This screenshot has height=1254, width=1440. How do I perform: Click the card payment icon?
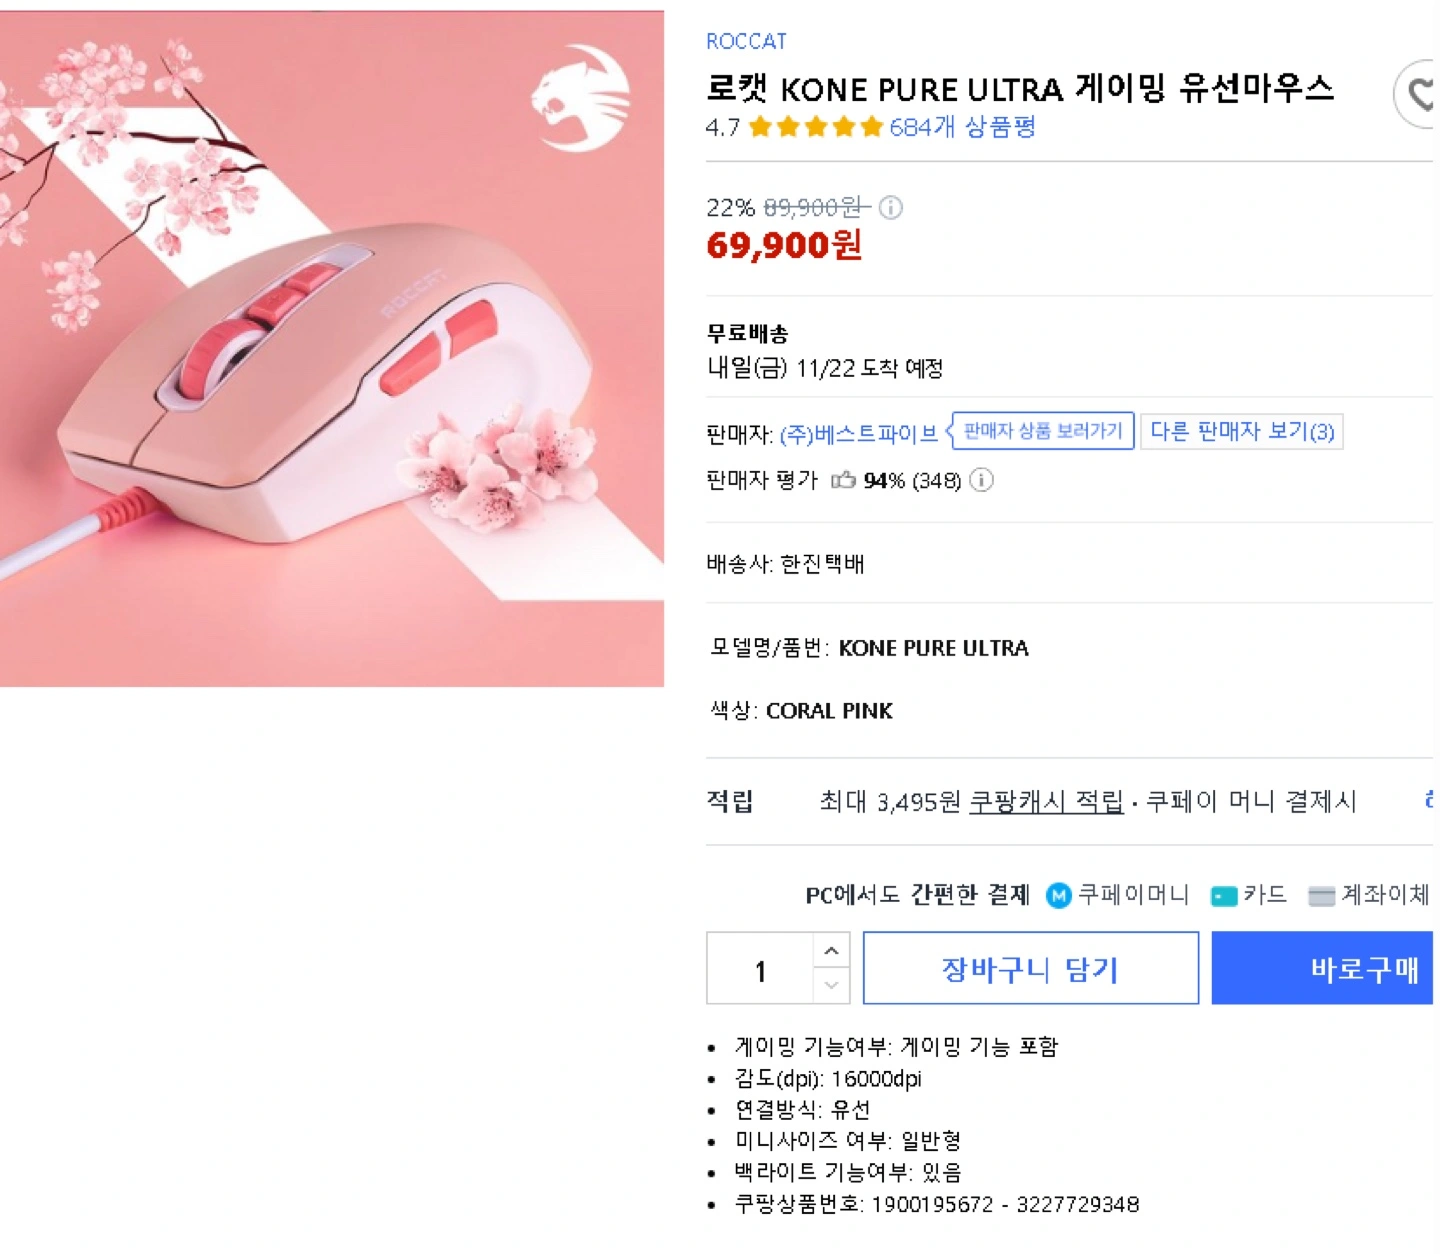point(1224,896)
